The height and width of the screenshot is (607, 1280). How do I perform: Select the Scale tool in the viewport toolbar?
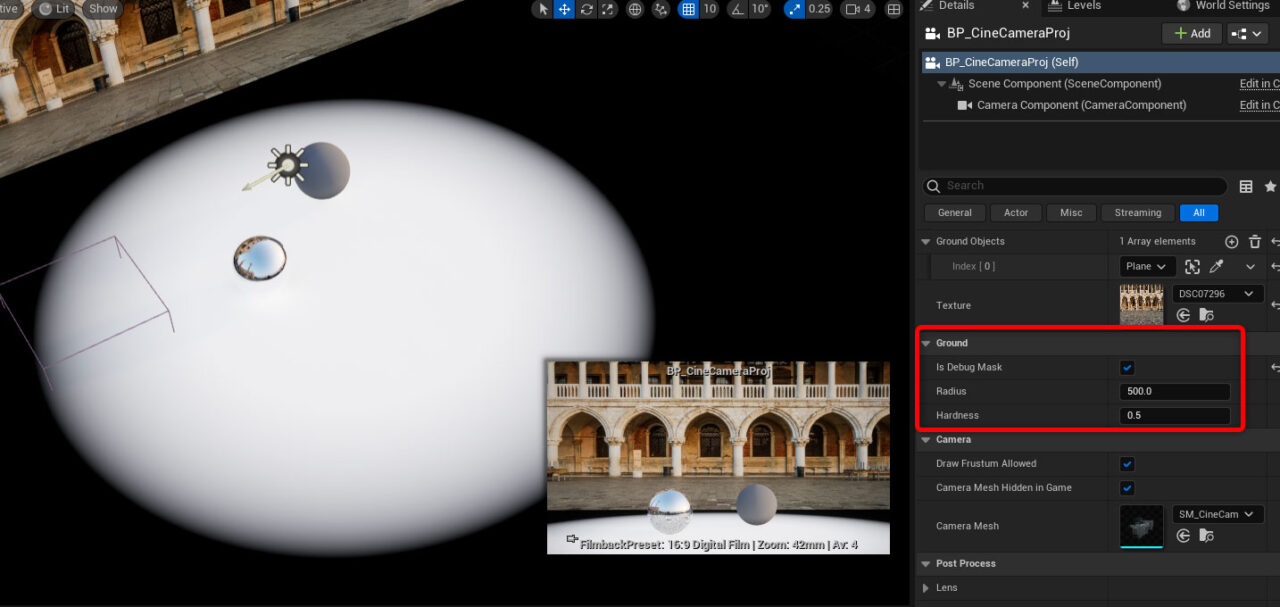(x=607, y=9)
